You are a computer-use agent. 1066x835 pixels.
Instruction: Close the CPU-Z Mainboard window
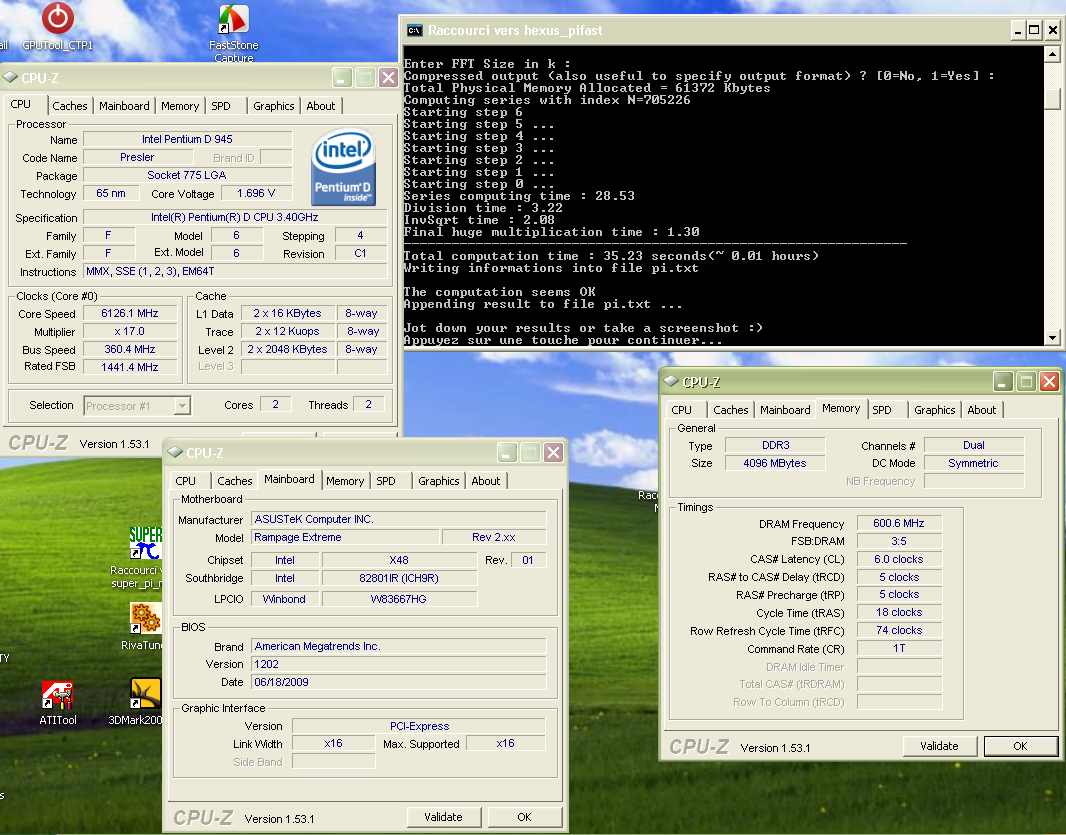coord(553,452)
